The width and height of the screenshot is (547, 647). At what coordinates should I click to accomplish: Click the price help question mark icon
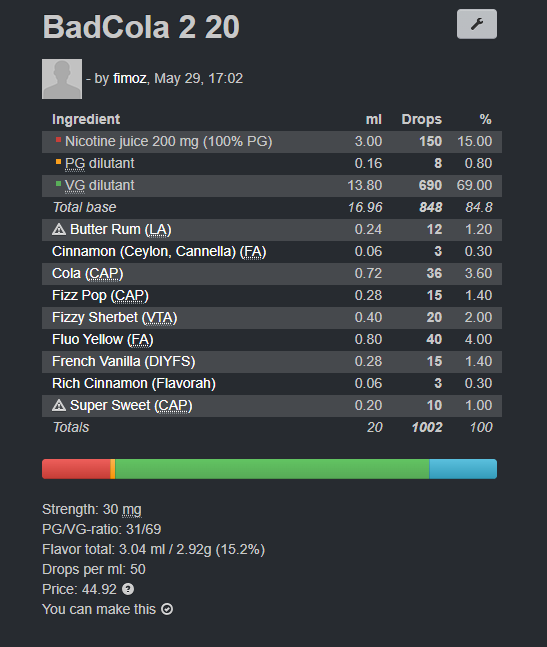tap(128, 589)
